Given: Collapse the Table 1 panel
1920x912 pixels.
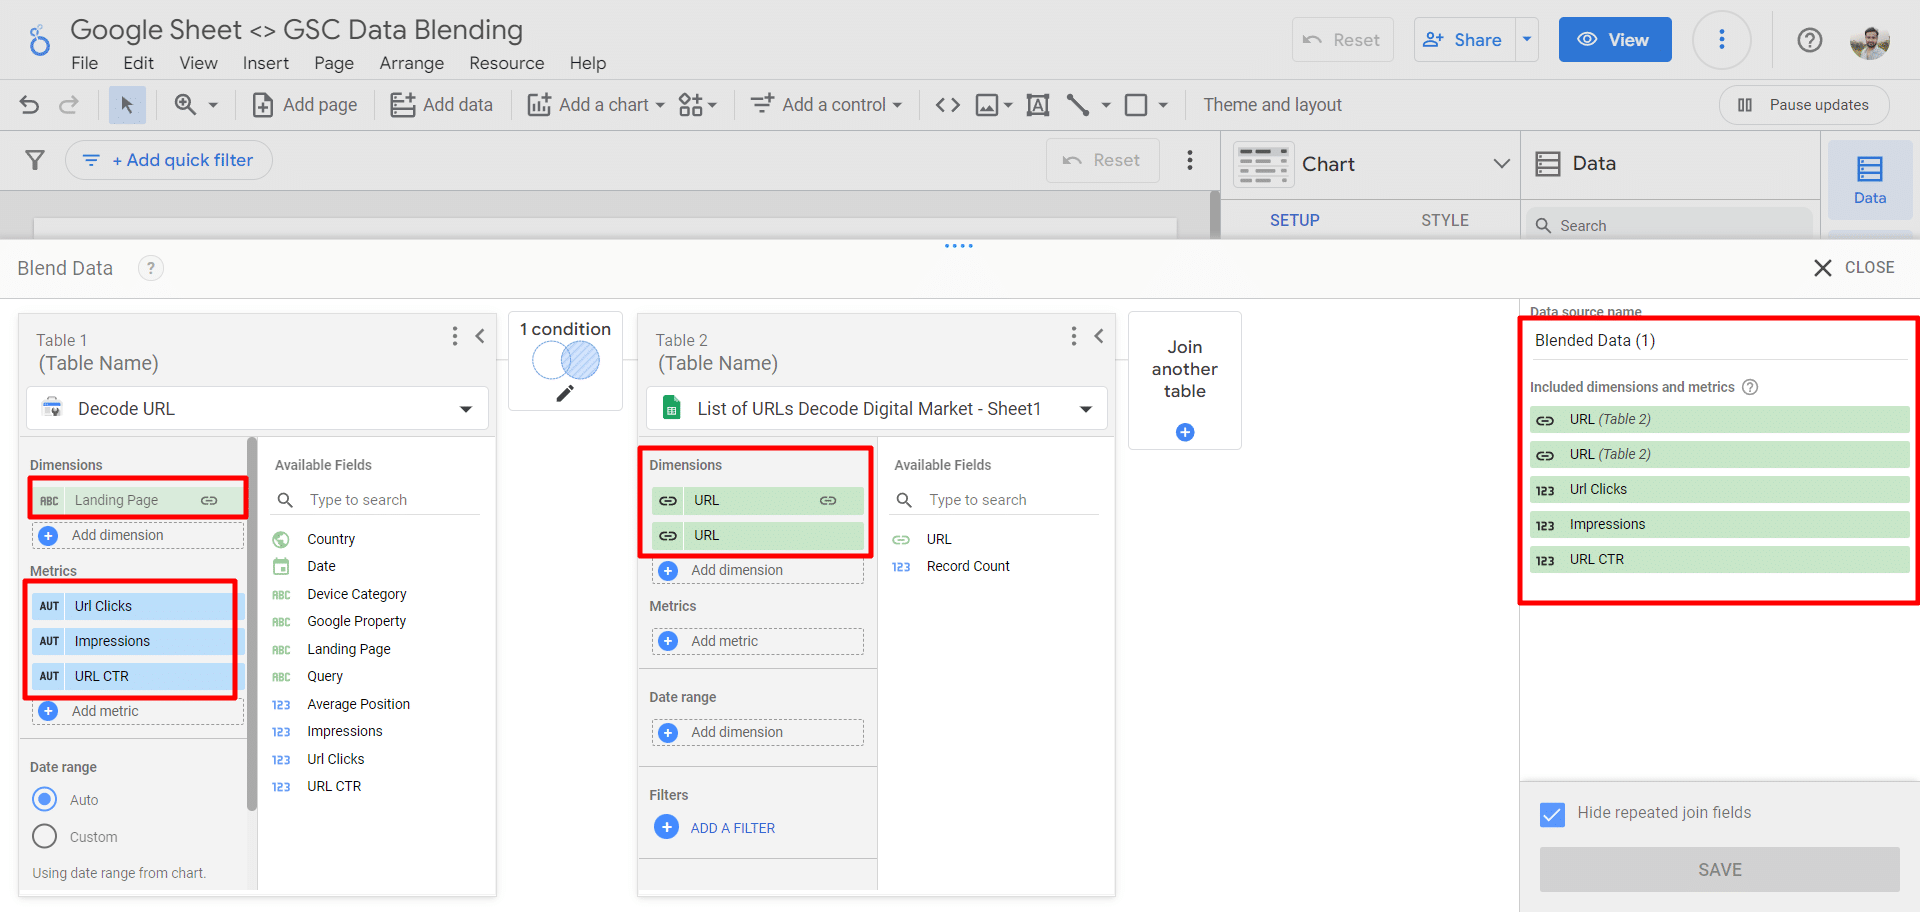Looking at the screenshot, I should [x=480, y=336].
